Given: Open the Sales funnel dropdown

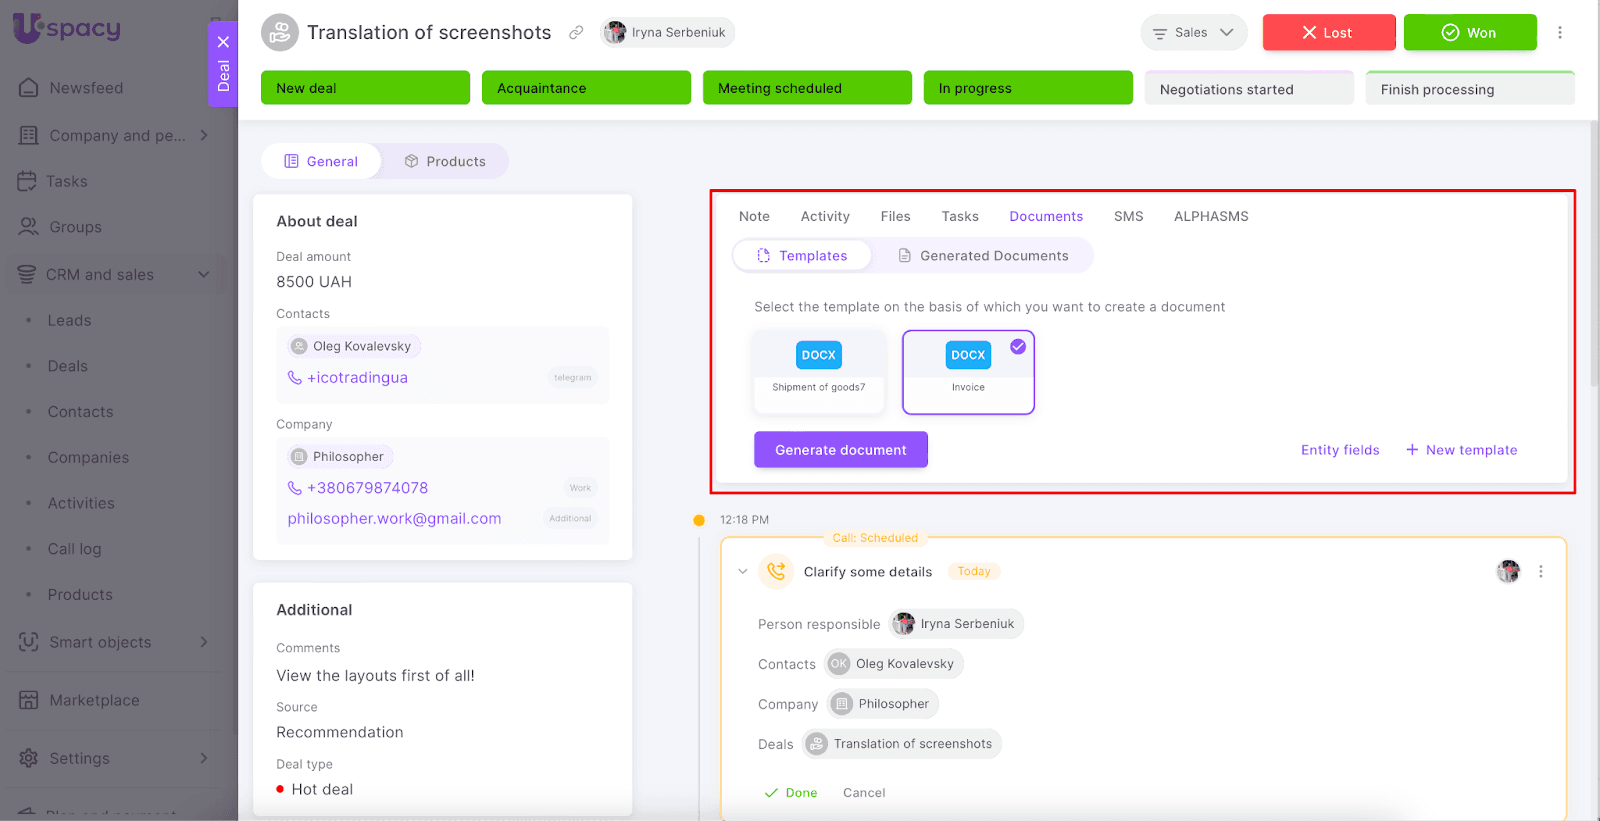Looking at the screenshot, I should (1193, 33).
